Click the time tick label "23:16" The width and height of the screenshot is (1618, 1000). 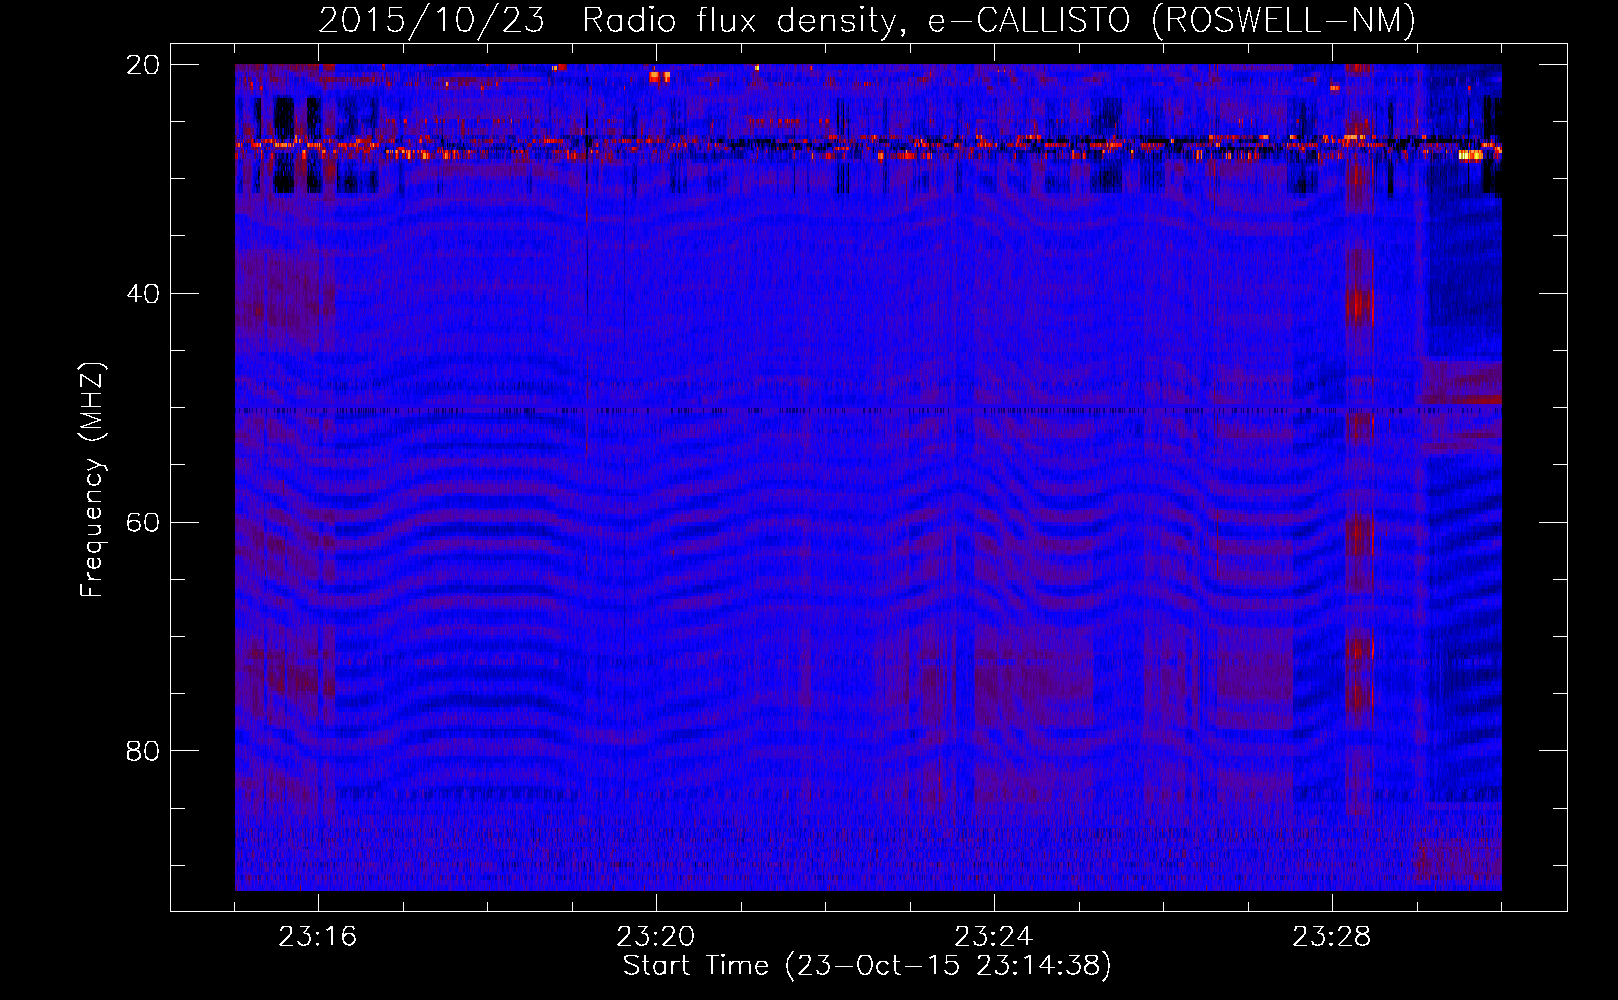318,937
